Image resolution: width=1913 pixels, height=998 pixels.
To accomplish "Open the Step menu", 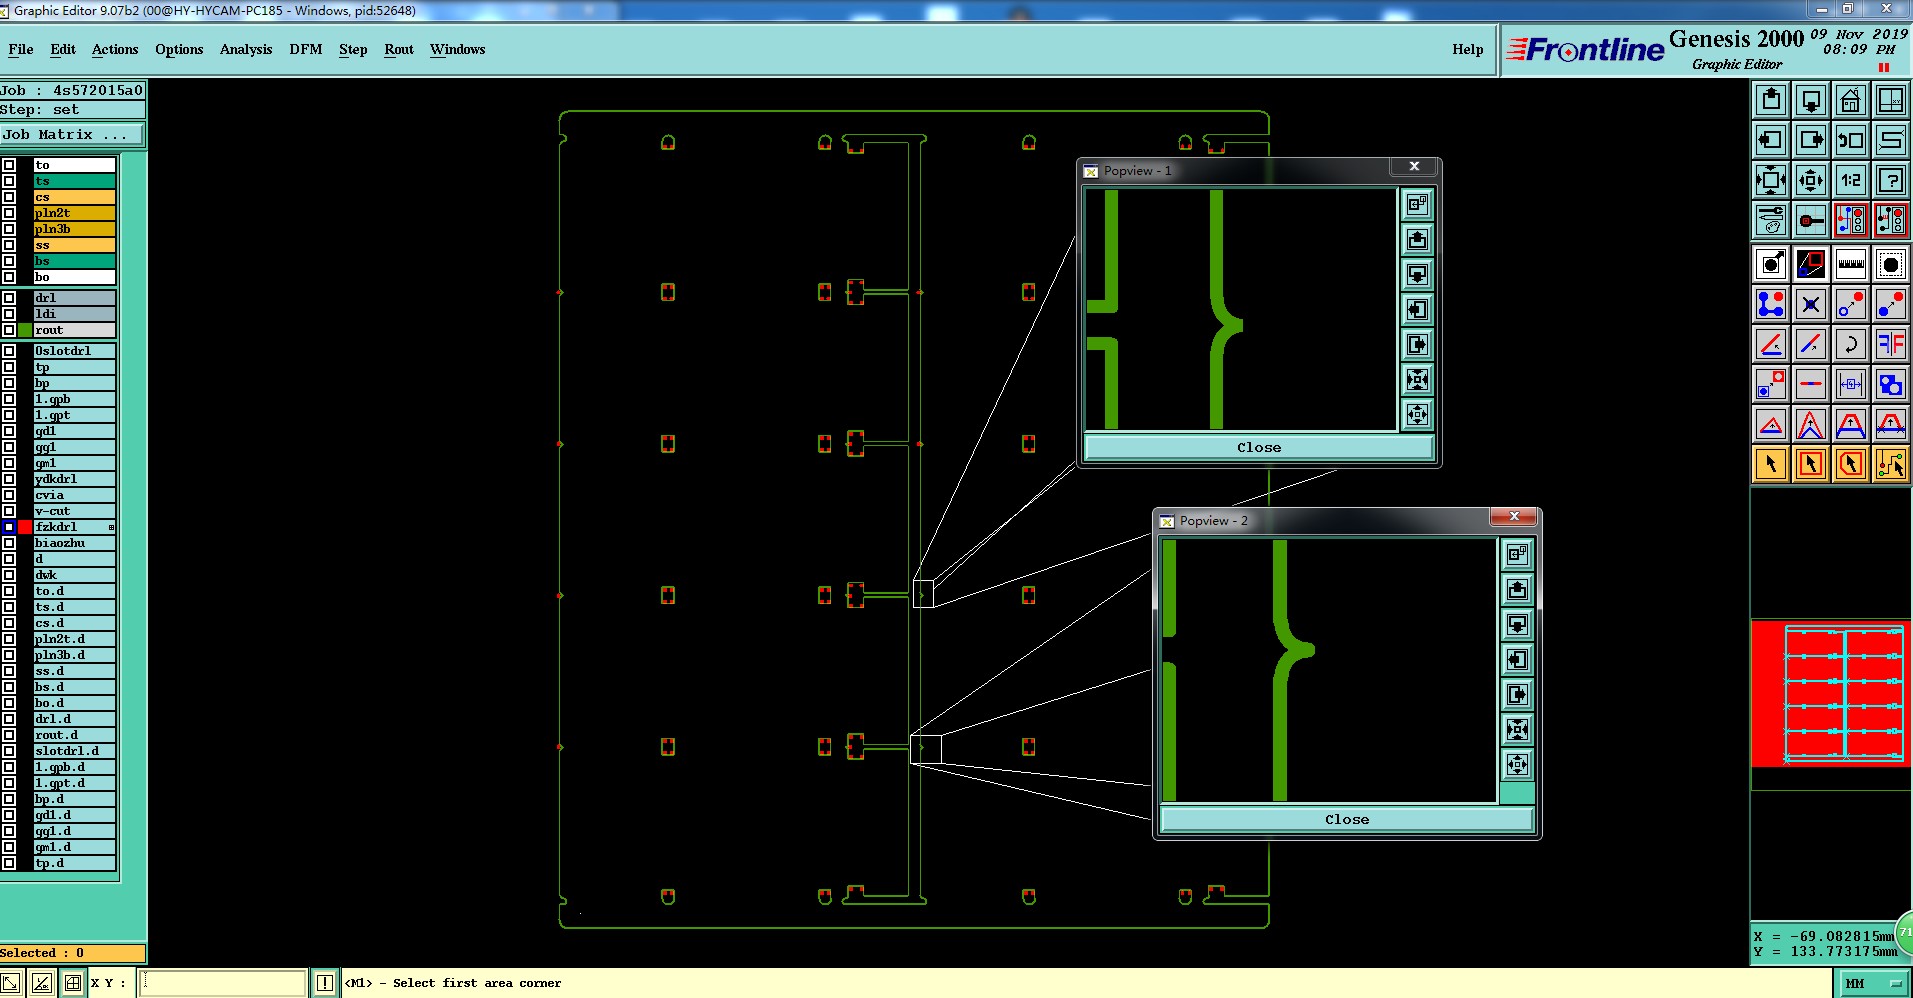I will (x=353, y=49).
